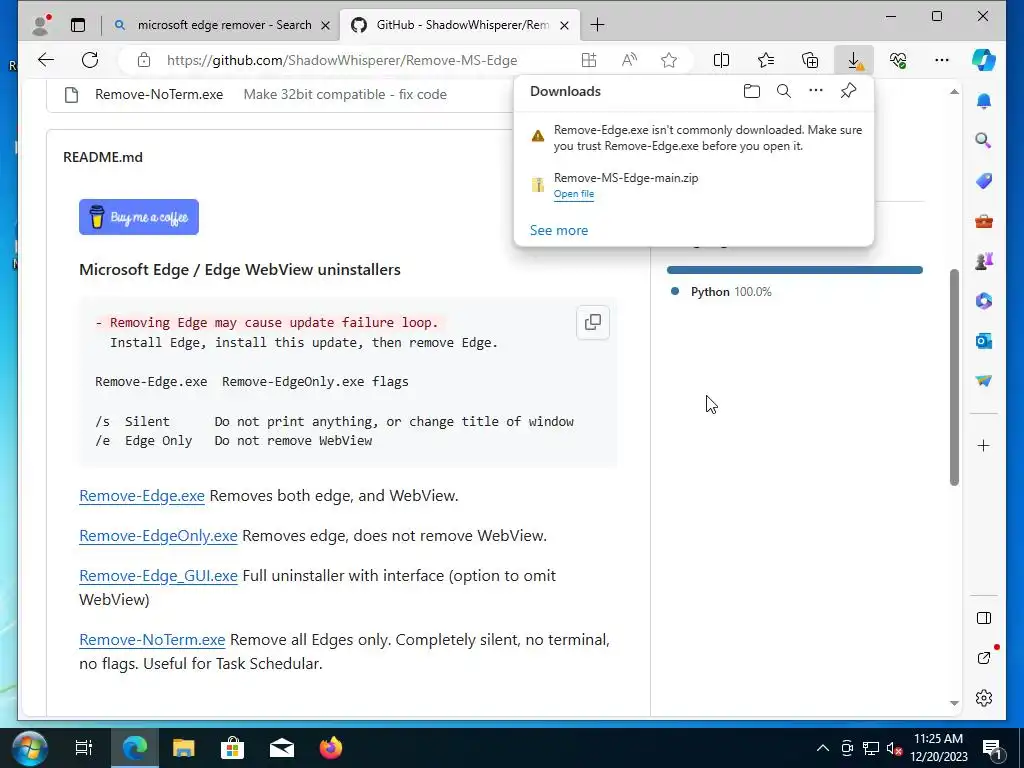This screenshot has height=768, width=1024.
Task: Refresh the current page
Action: tap(90, 60)
